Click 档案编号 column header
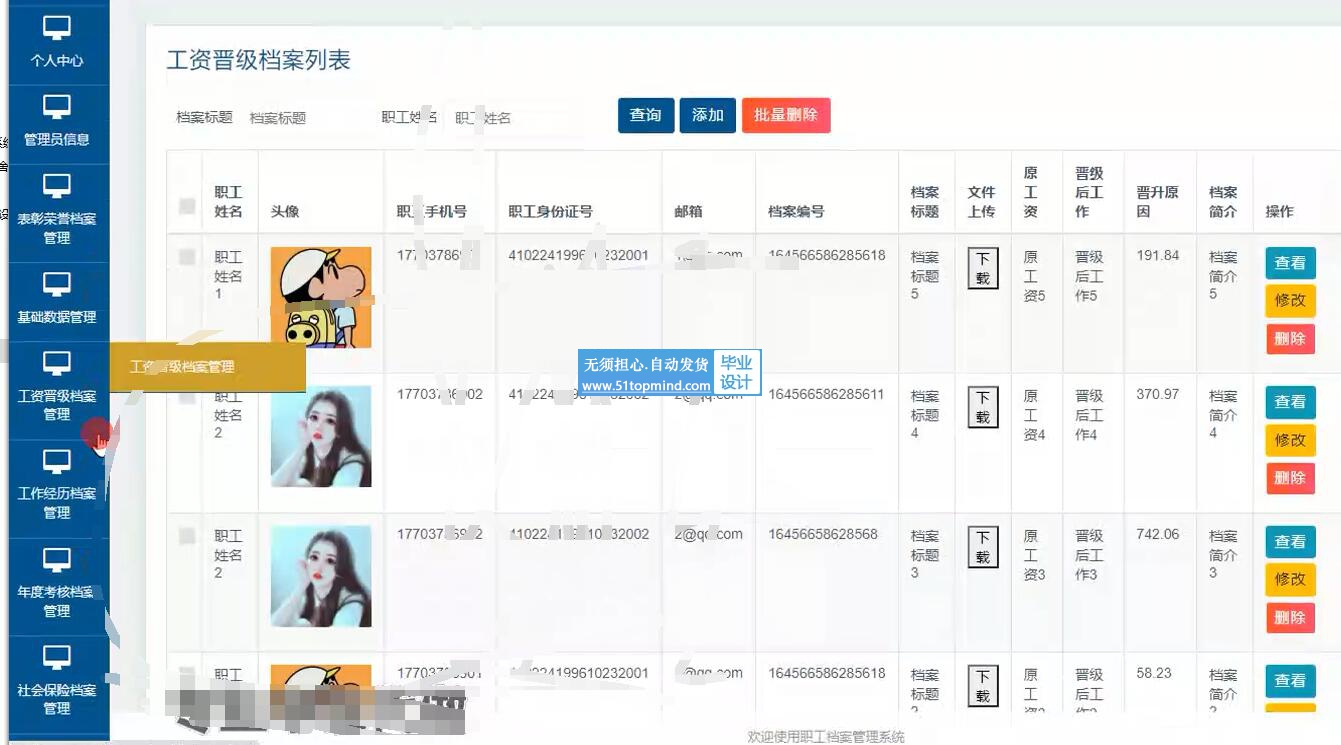 tap(796, 211)
